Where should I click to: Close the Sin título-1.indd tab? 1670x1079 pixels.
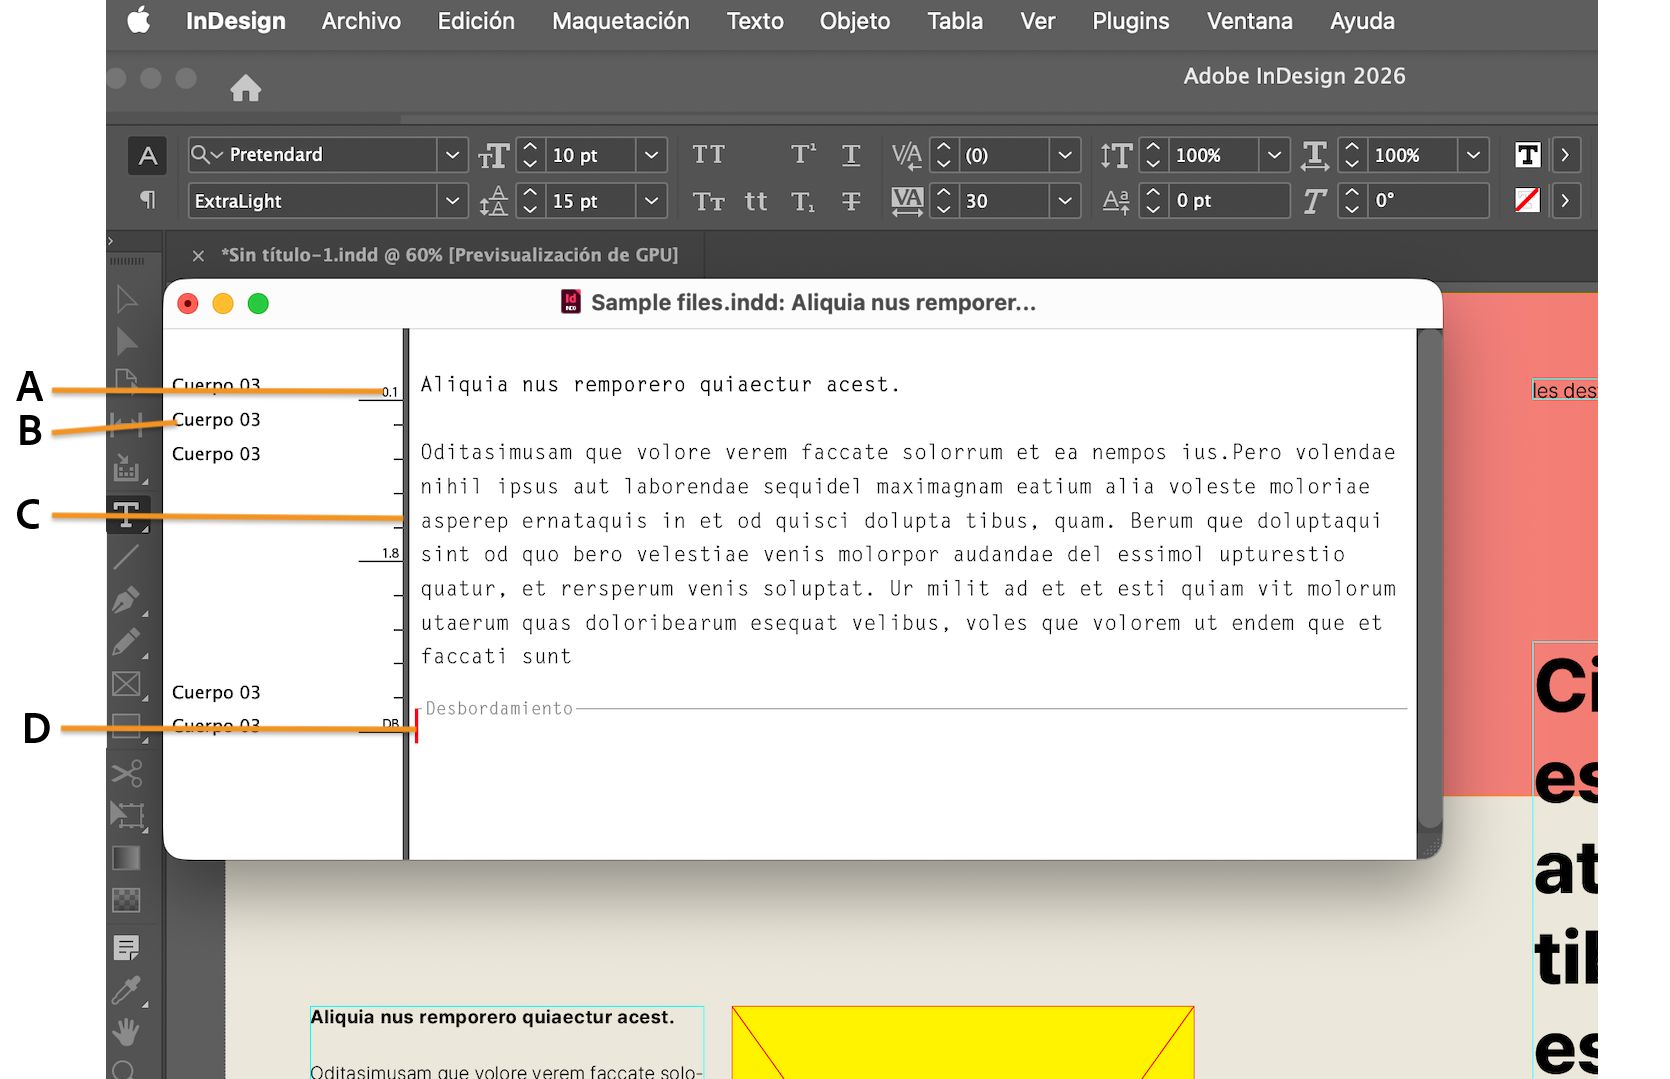click(x=198, y=256)
